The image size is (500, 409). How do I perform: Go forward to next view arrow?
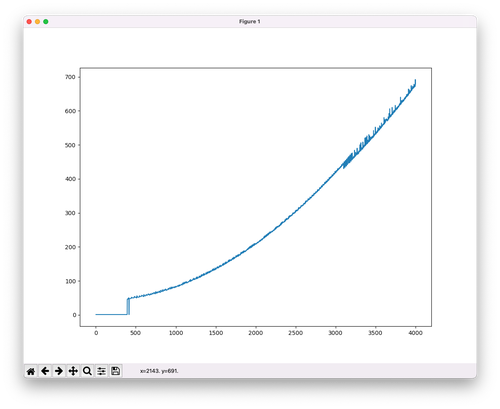59,371
